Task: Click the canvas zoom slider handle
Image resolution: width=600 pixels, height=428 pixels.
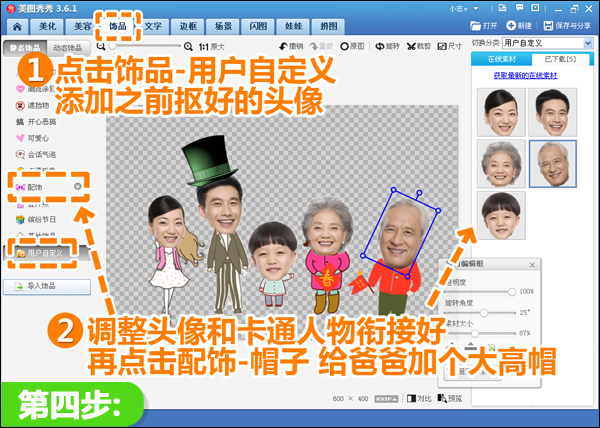Action: [x=112, y=46]
